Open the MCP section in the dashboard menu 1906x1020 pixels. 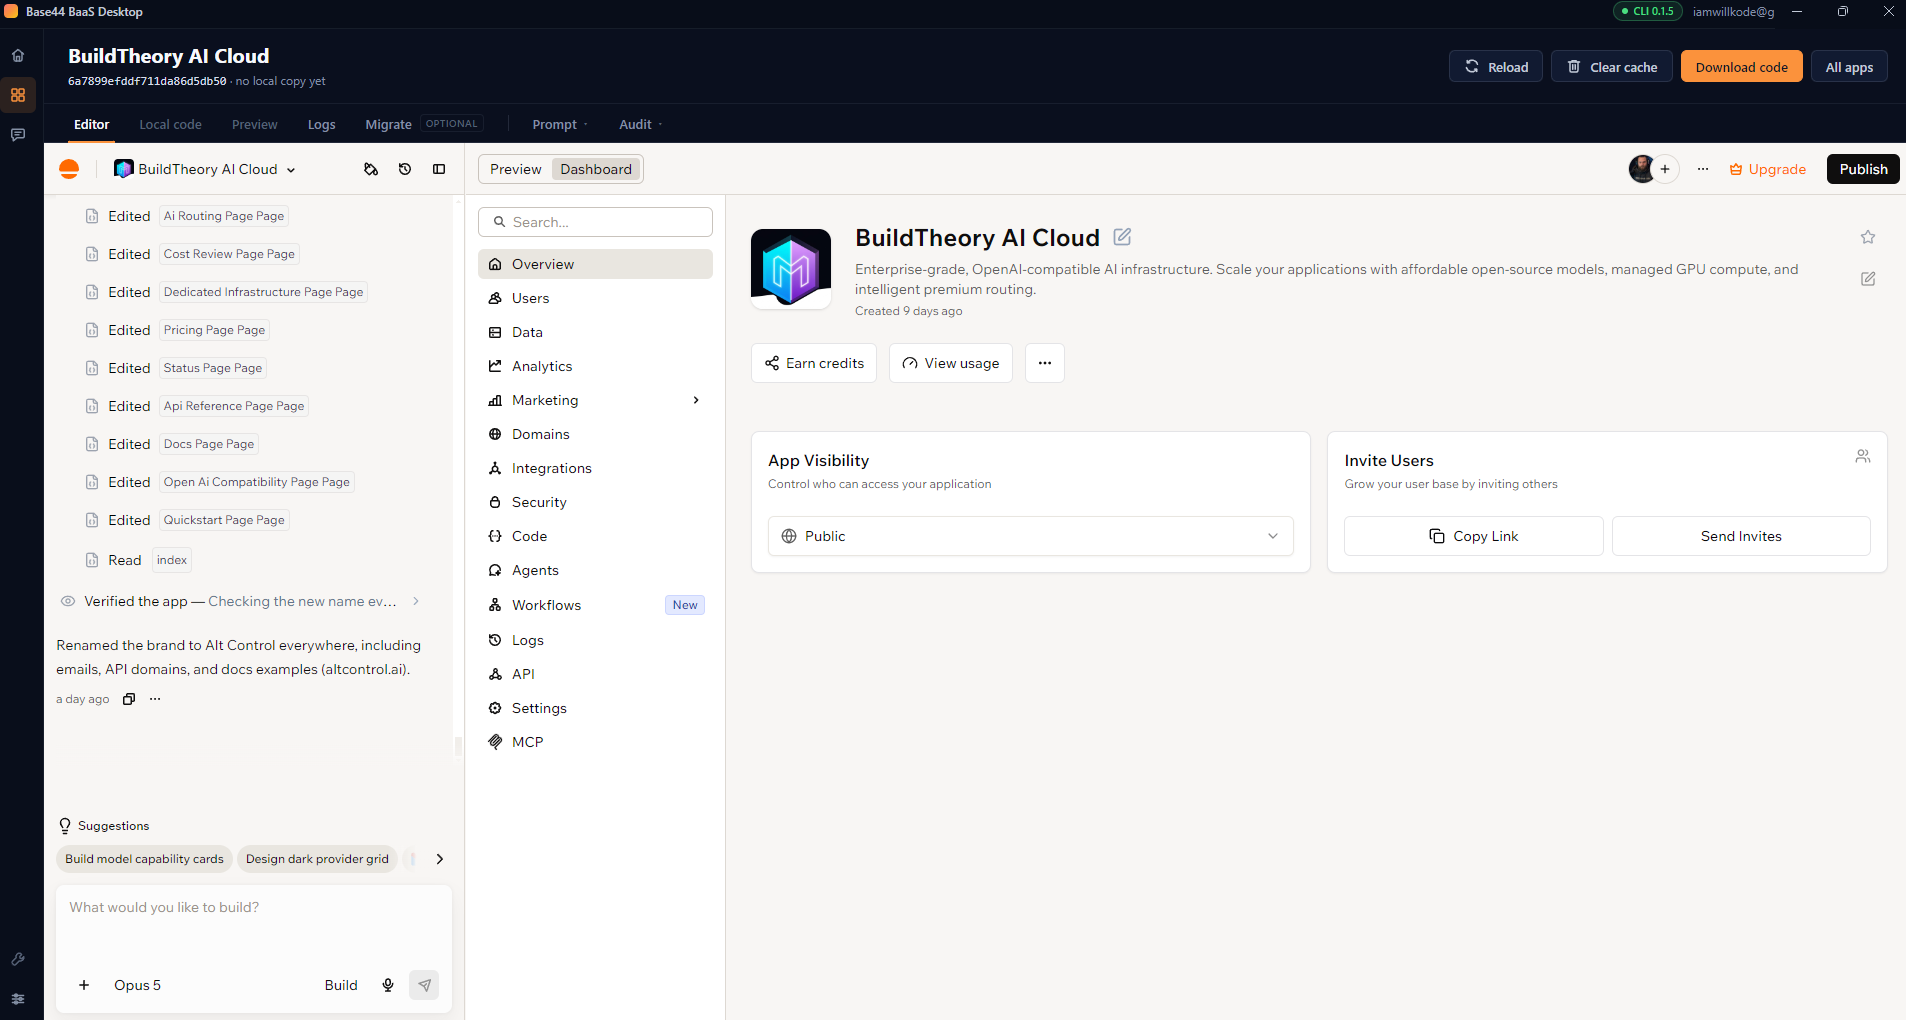(x=595, y=742)
